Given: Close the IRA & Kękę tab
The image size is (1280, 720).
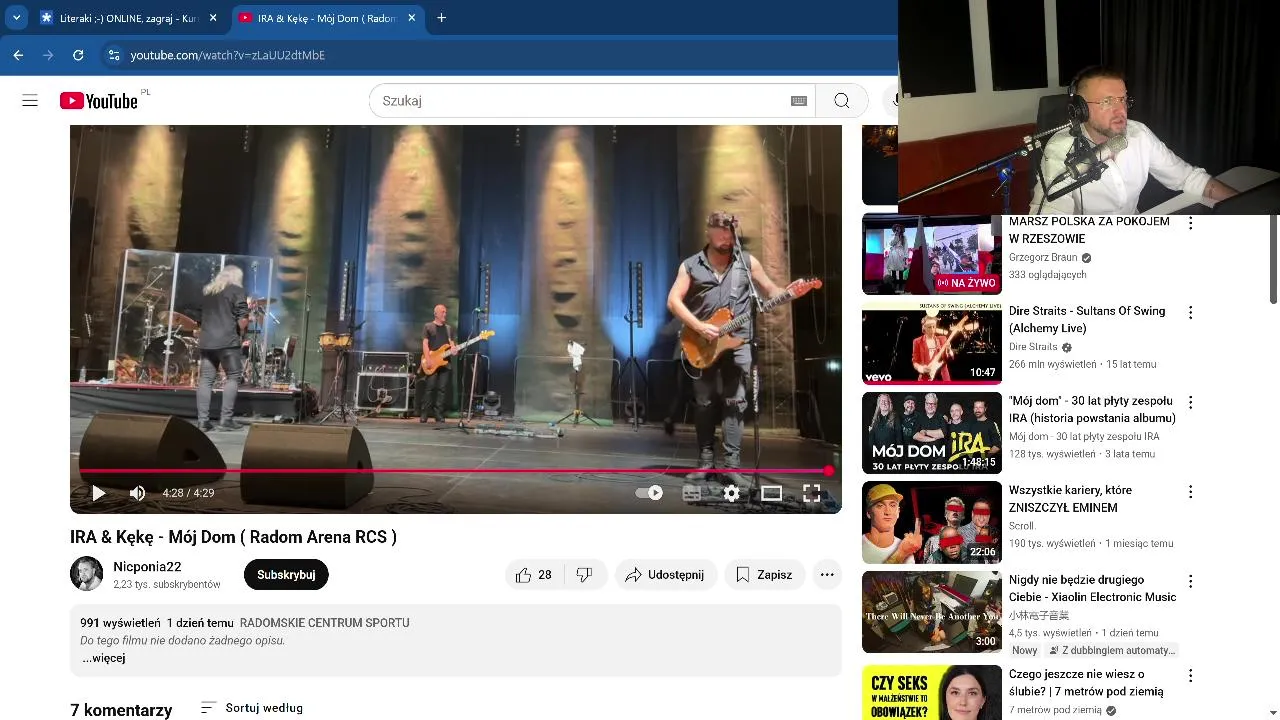Looking at the screenshot, I should click(x=411, y=18).
